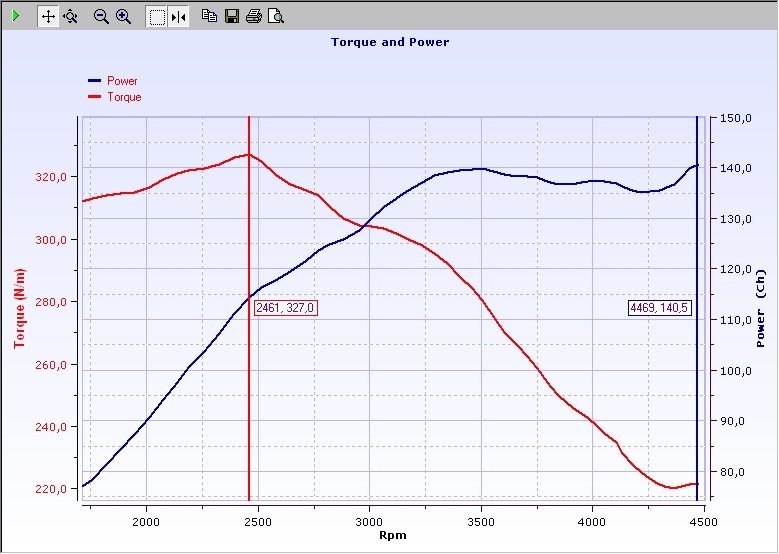Click the blue power cursor line

coord(697,400)
